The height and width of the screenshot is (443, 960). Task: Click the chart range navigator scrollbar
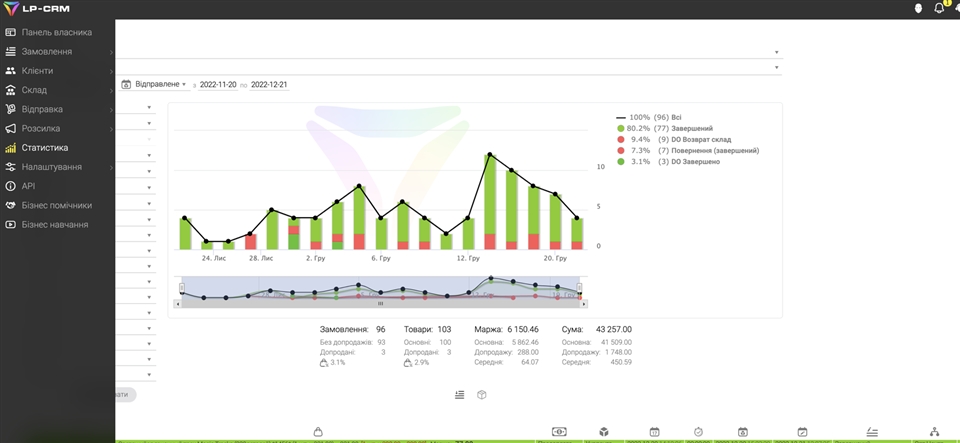point(380,303)
